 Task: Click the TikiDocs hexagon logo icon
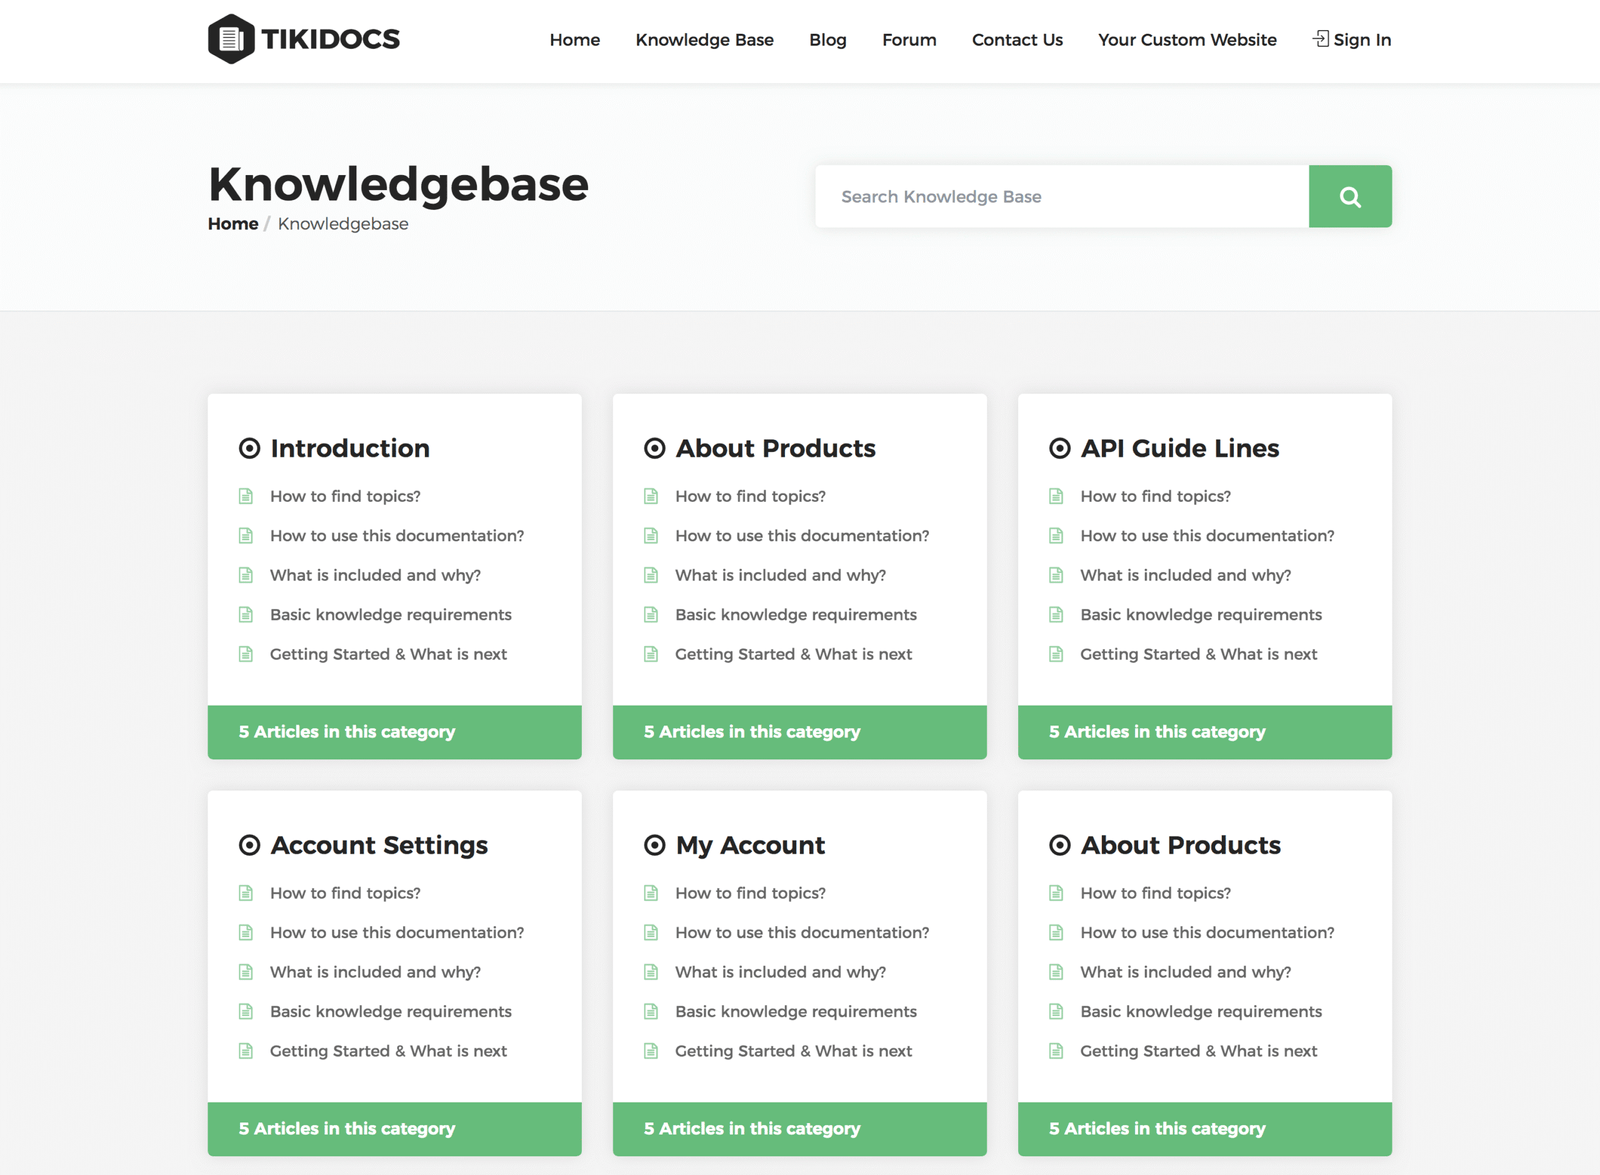click(231, 39)
